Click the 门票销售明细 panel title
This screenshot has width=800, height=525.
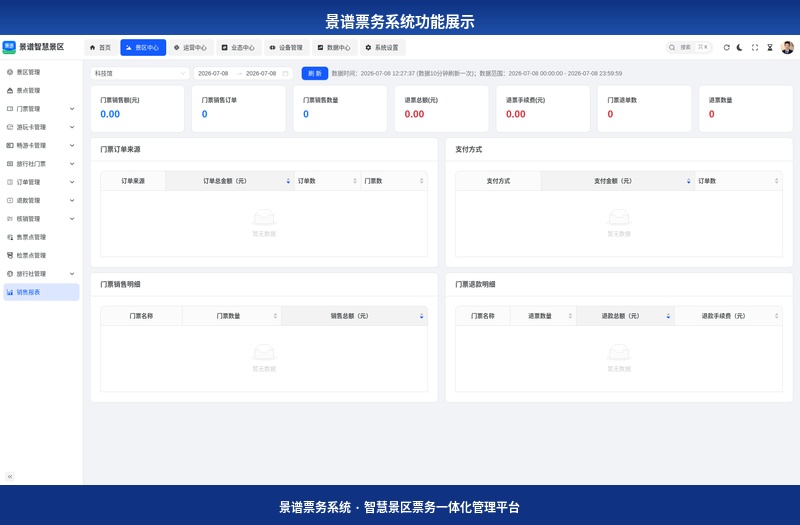click(120, 285)
